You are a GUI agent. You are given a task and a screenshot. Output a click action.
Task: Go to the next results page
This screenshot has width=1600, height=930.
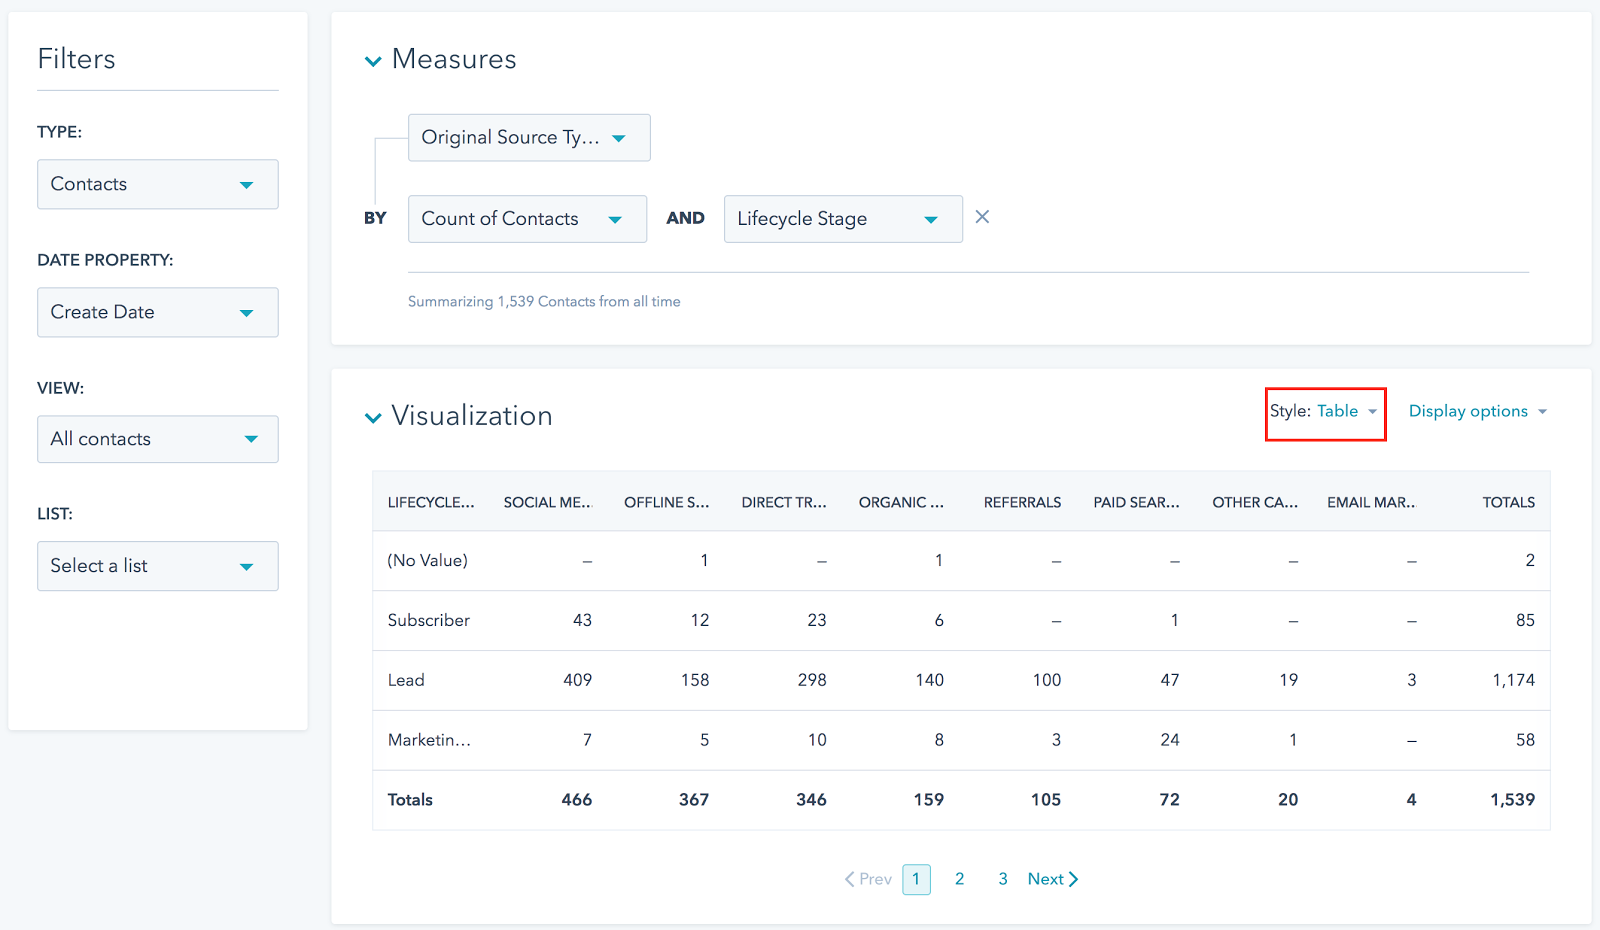point(1051,879)
